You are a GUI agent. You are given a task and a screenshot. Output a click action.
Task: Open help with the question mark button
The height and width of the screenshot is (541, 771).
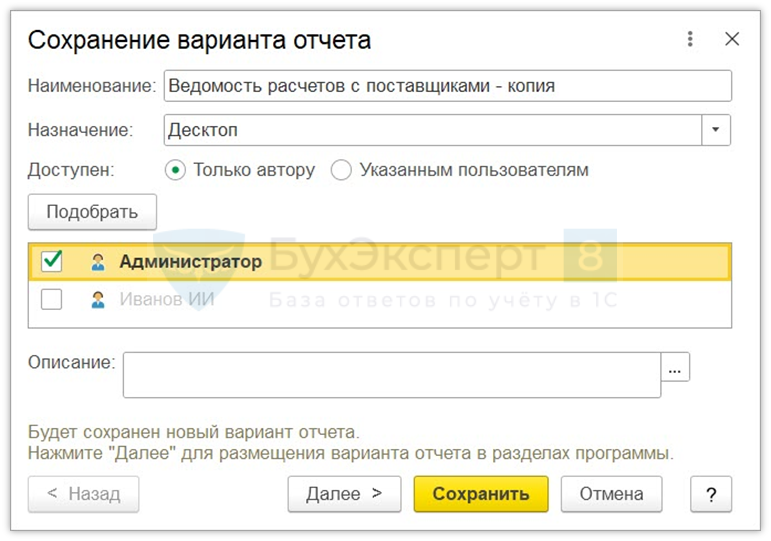pos(711,494)
